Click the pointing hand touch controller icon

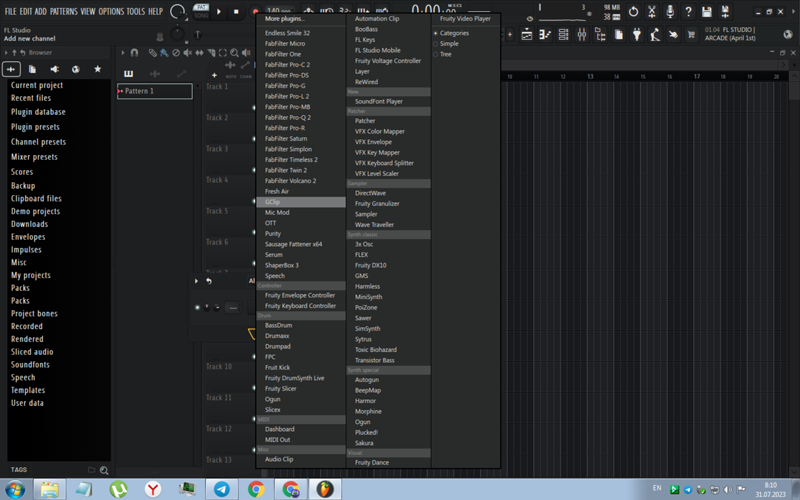(x=673, y=35)
